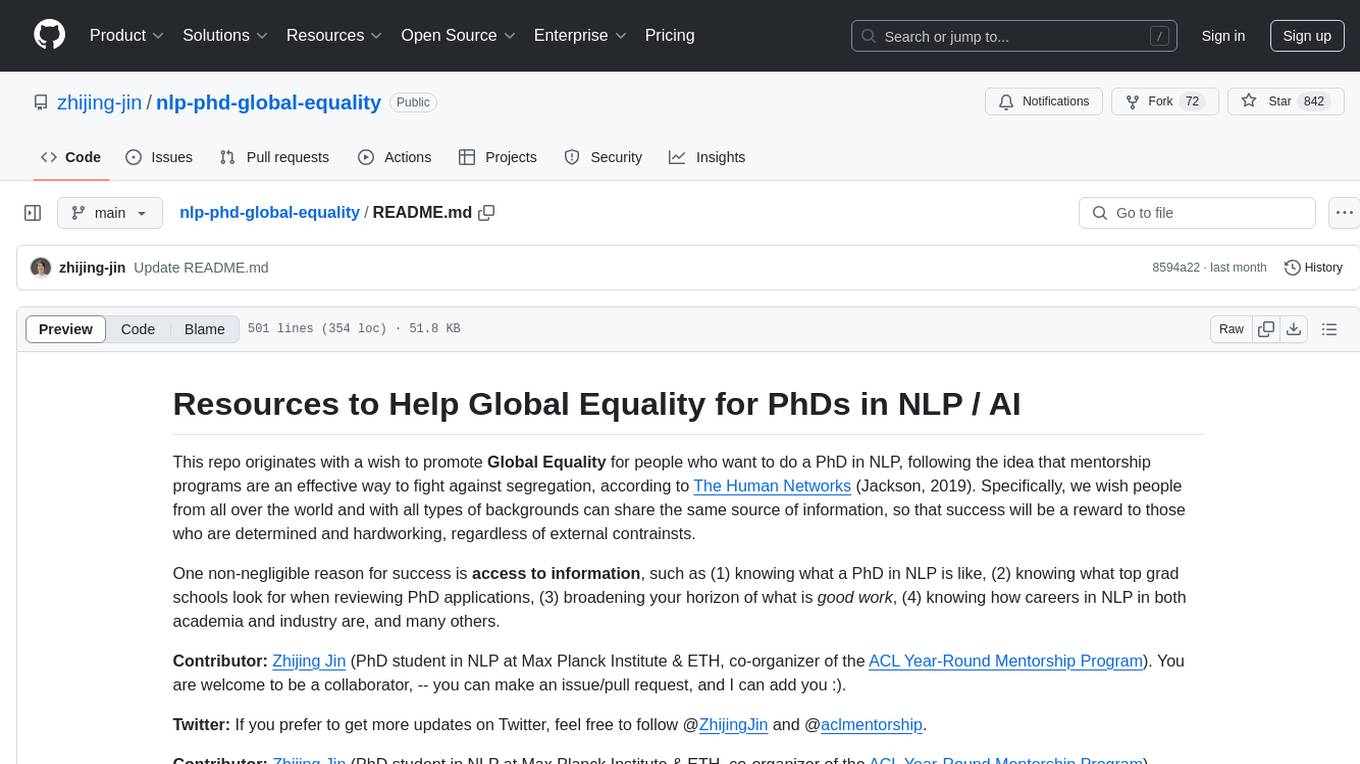This screenshot has height=764, width=1360.
Task: Copy raw file contents
Action: [1266, 329]
